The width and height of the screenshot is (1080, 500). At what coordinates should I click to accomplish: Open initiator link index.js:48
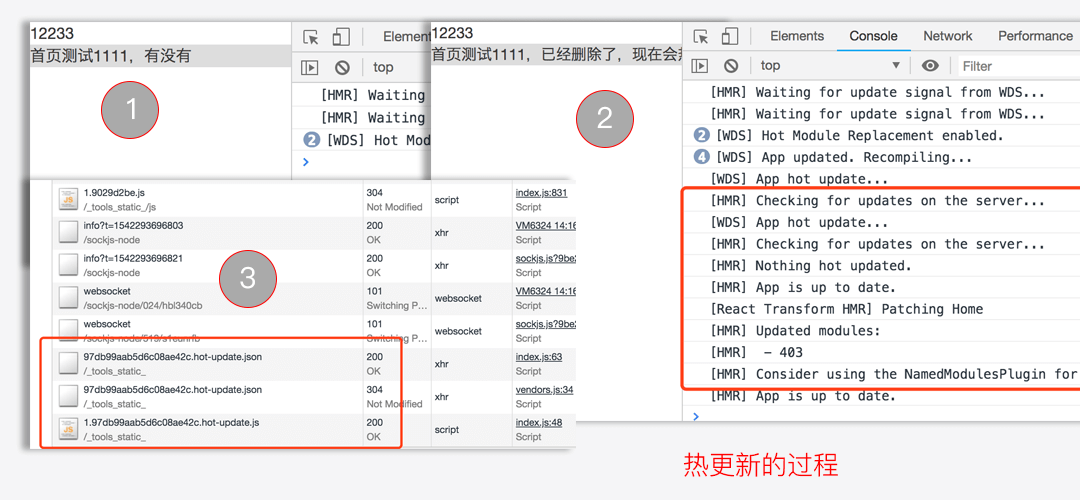(539, 422)
